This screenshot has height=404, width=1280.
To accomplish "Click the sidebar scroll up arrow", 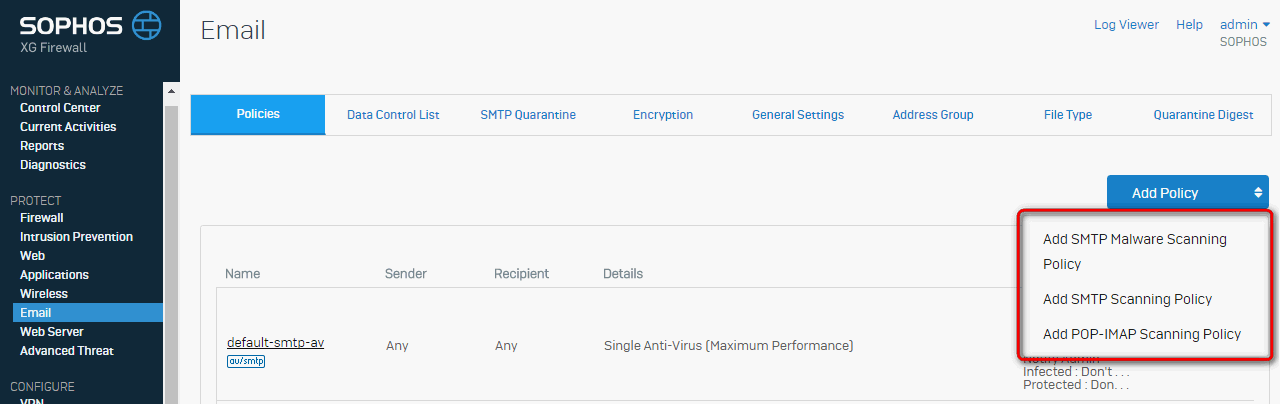I will click(170, 93).
